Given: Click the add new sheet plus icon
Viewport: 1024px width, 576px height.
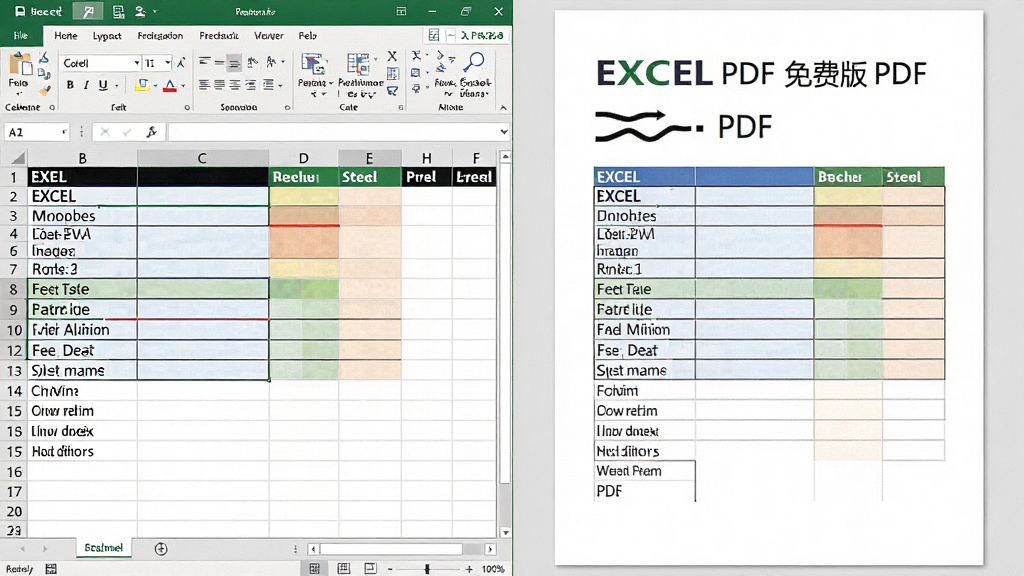Looking at the screenshot, I should (x=161, y=549).
